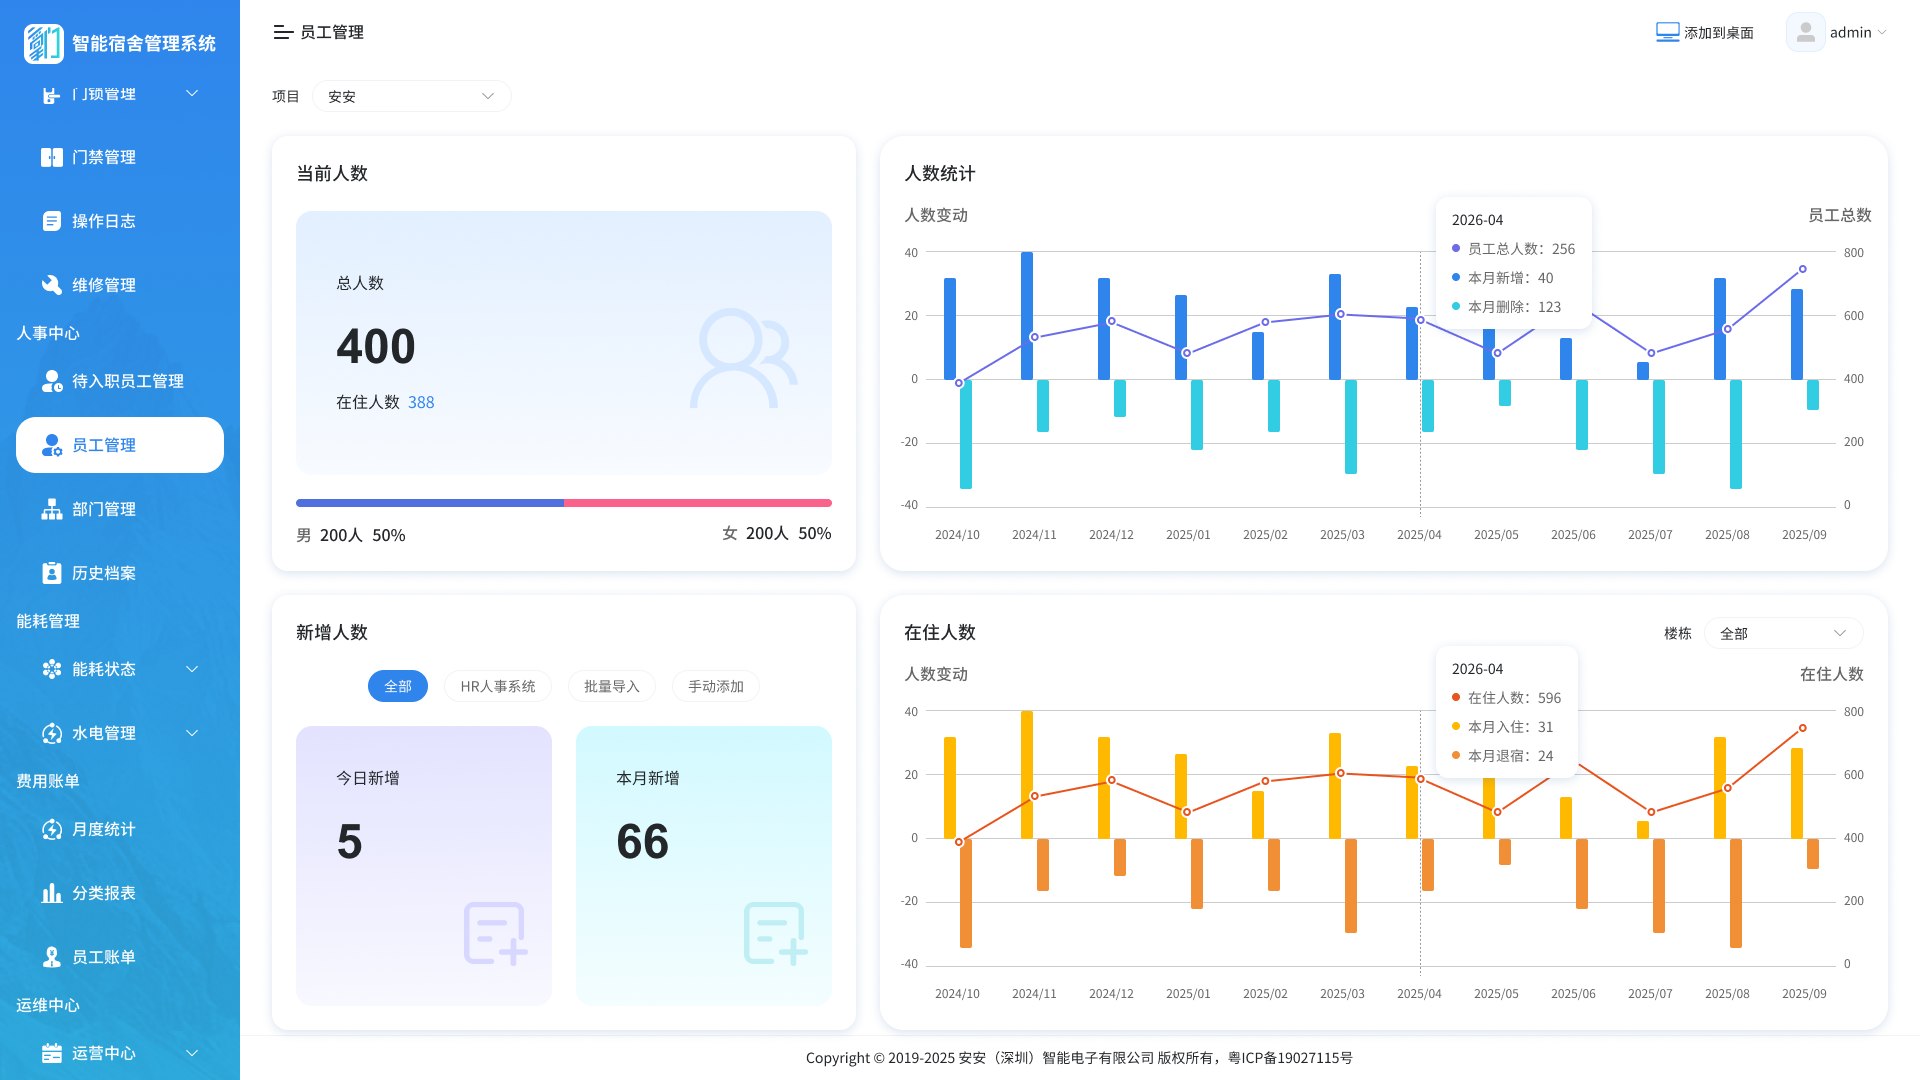The width and height of the screenshot is (1920, 1080).
Task: Expand the 门锁管理 submenu chevron
Action: point(192,93)
